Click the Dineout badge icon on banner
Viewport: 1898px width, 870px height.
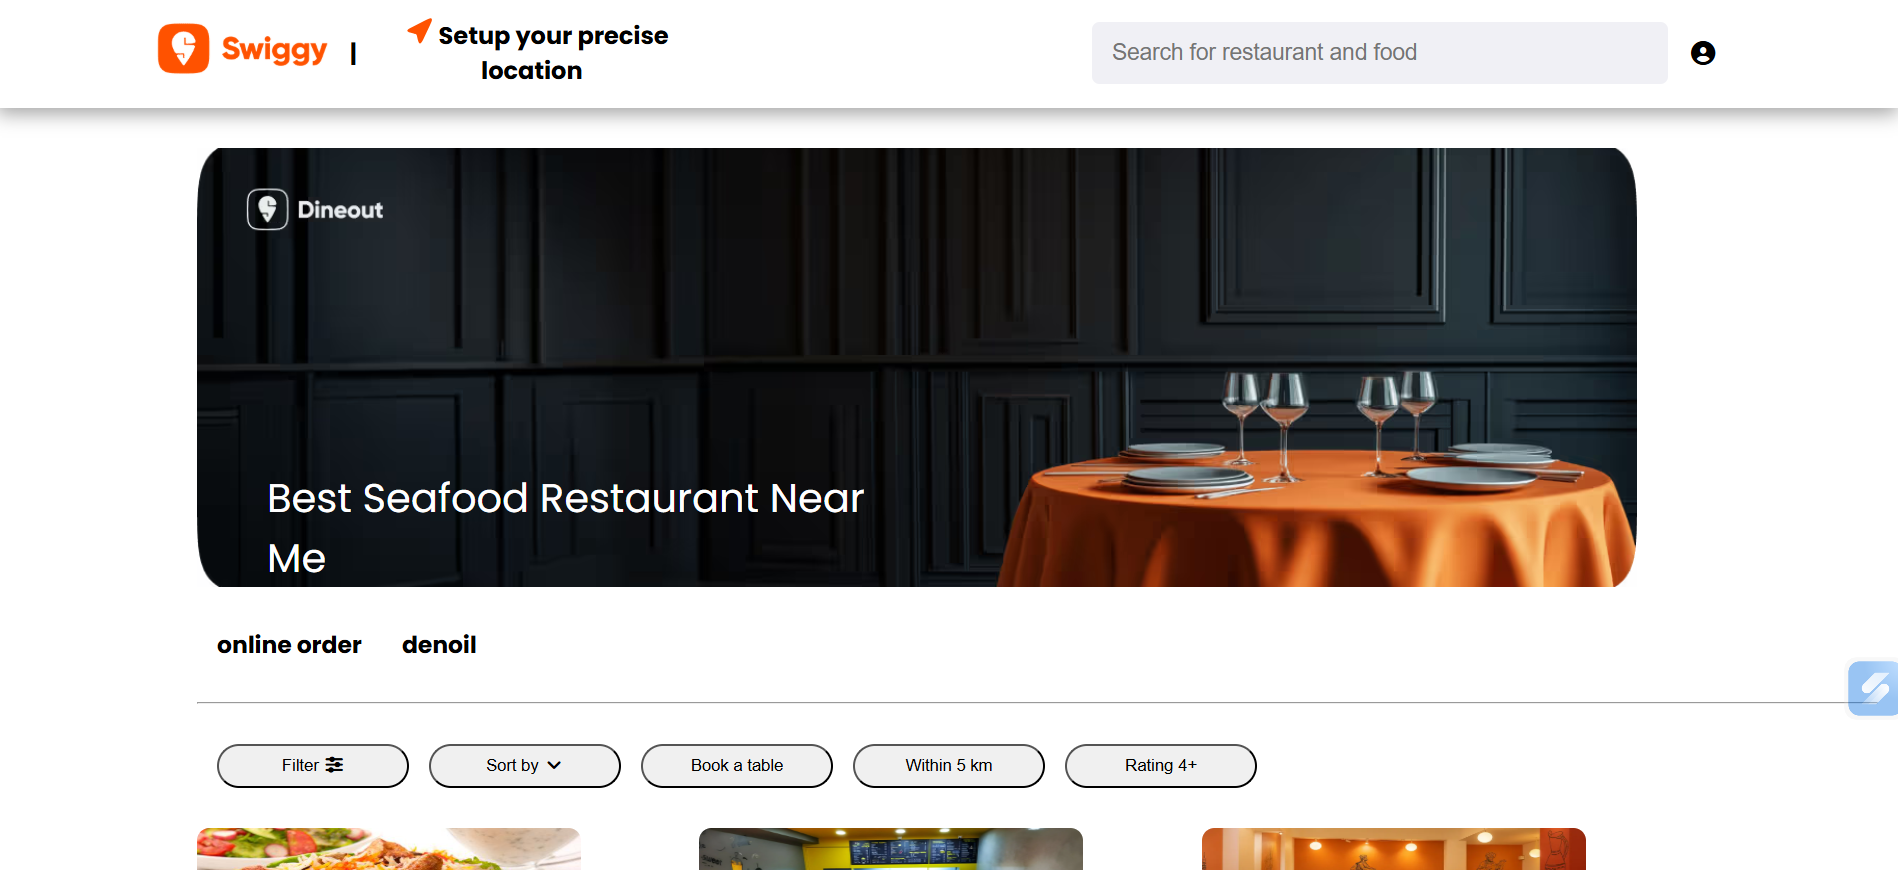point(268,209)
